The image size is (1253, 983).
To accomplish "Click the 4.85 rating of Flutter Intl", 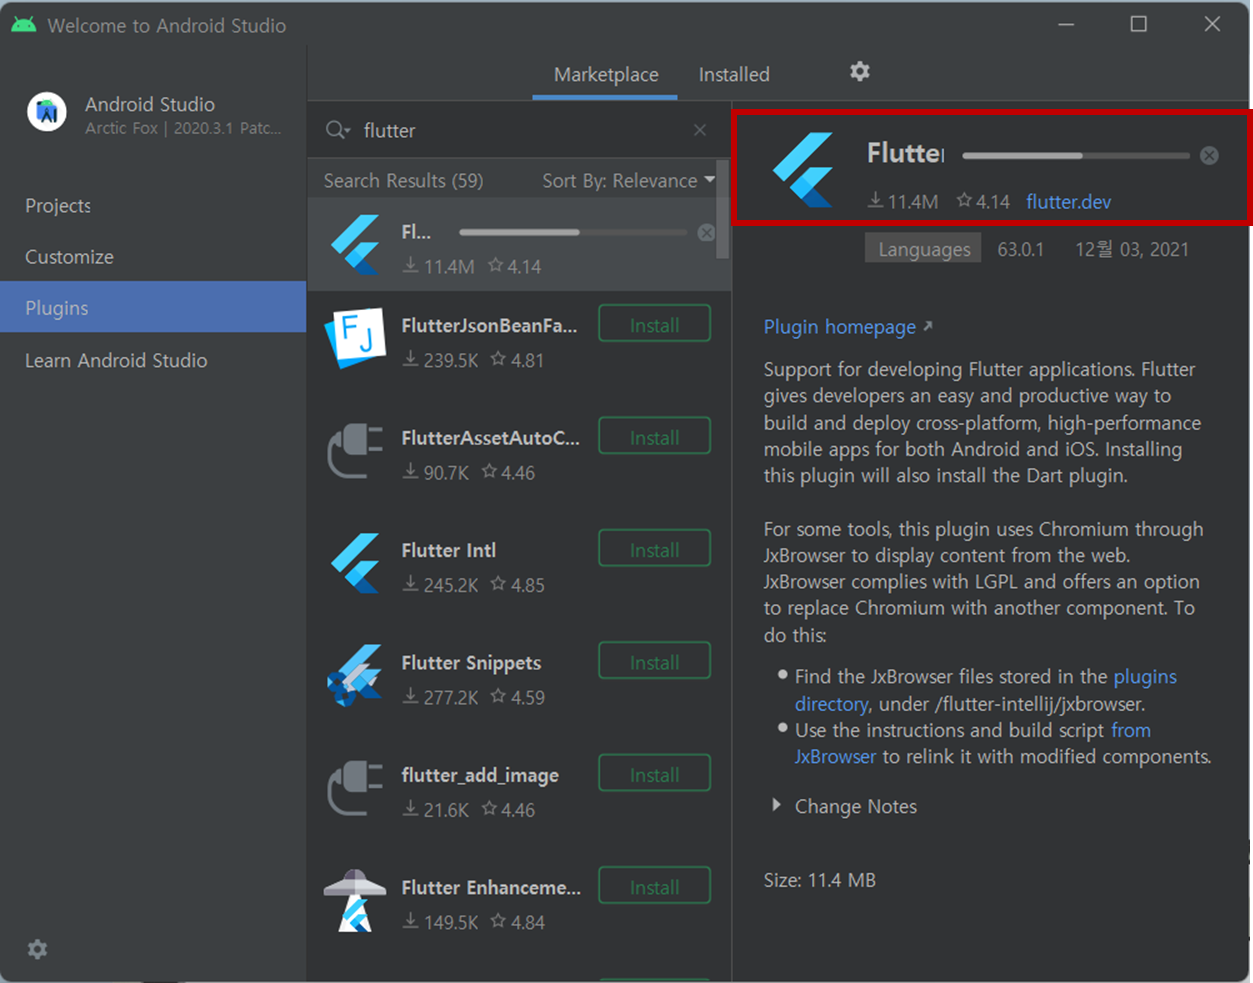I will tap(517, 585).
